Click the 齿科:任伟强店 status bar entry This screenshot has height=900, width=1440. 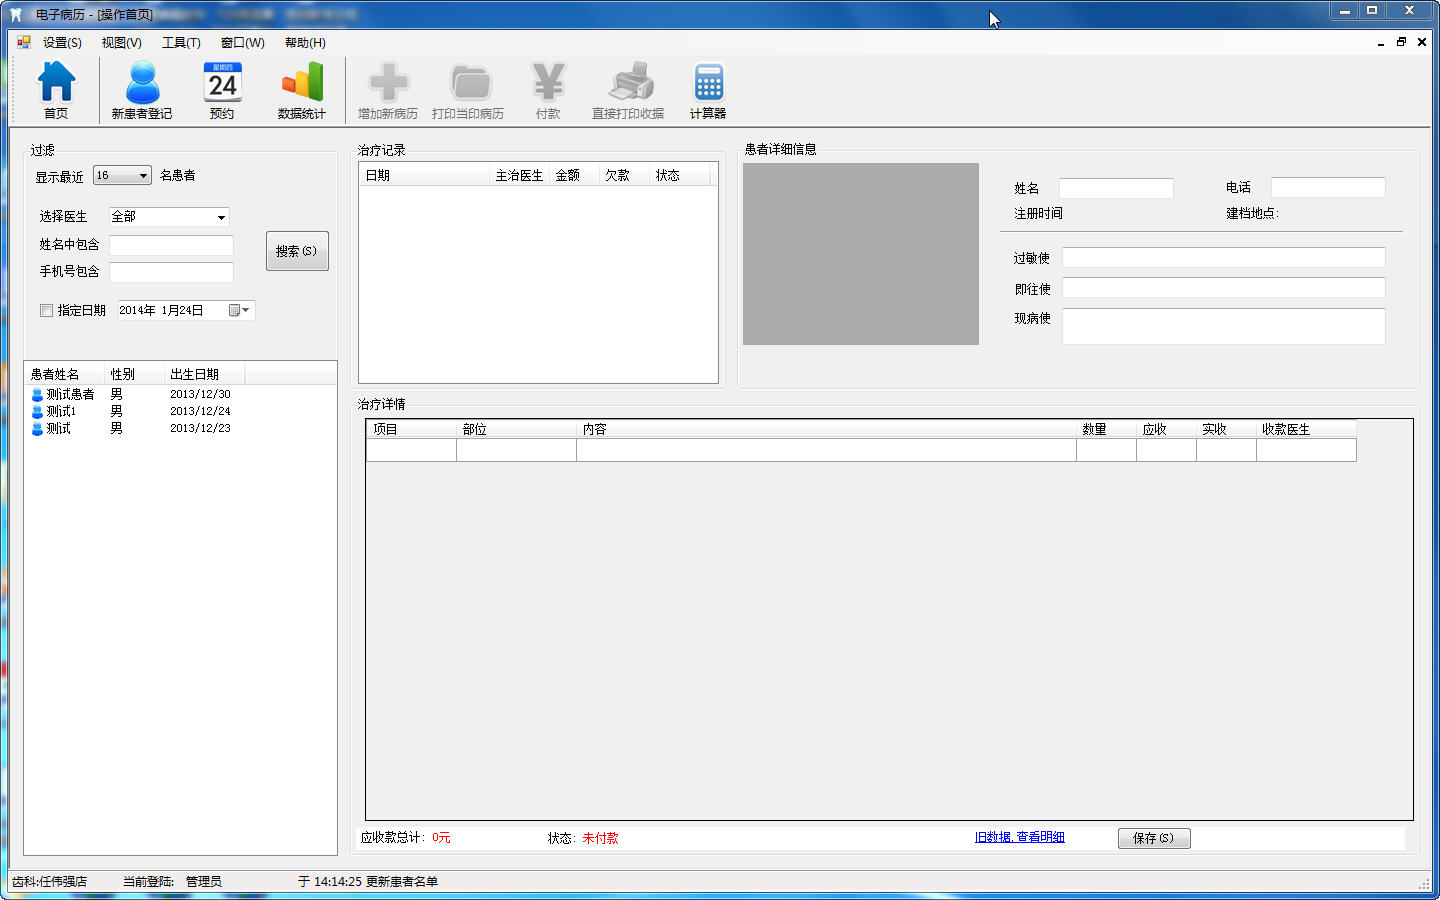(49, 881)
